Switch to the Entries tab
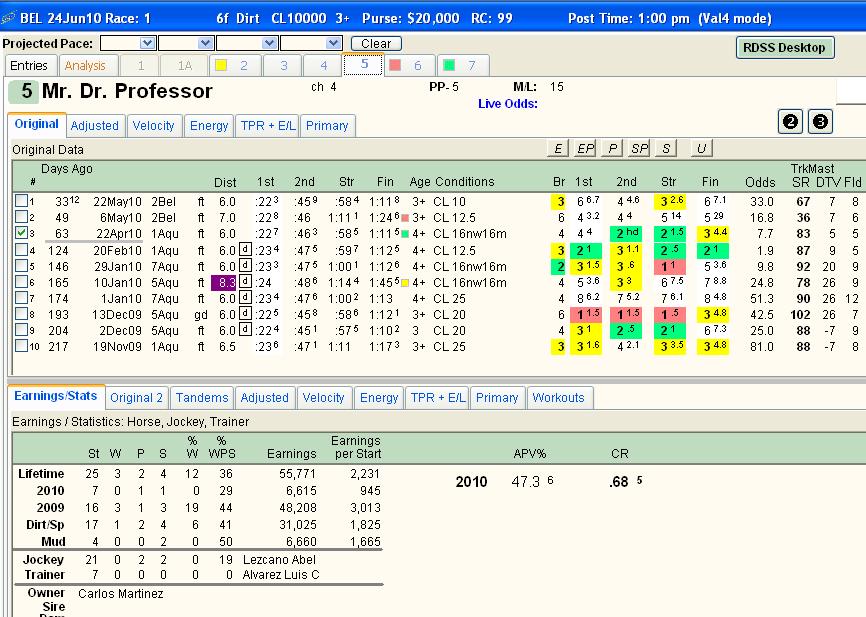The image size is (866, 617). [29, 65]
